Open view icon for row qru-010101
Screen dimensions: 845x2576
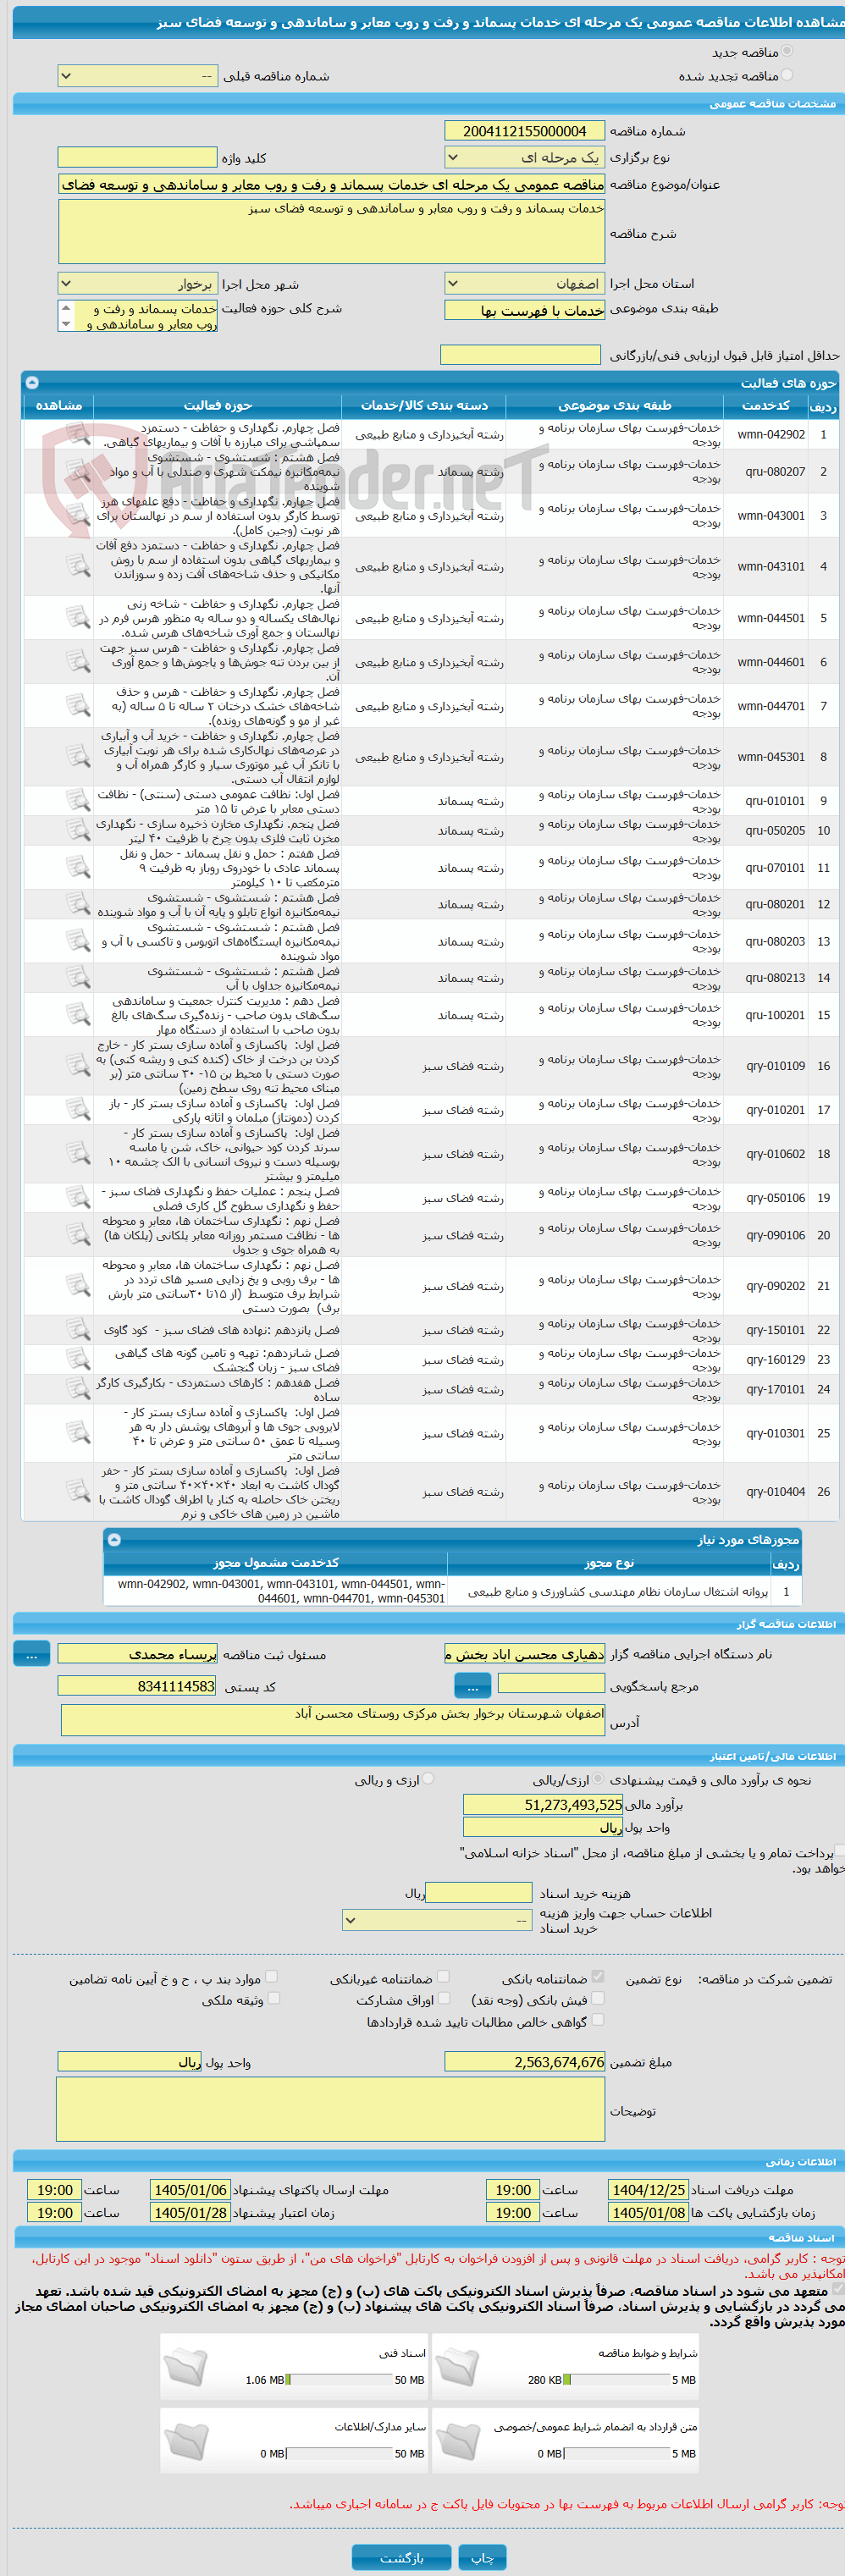pos(78,801)
